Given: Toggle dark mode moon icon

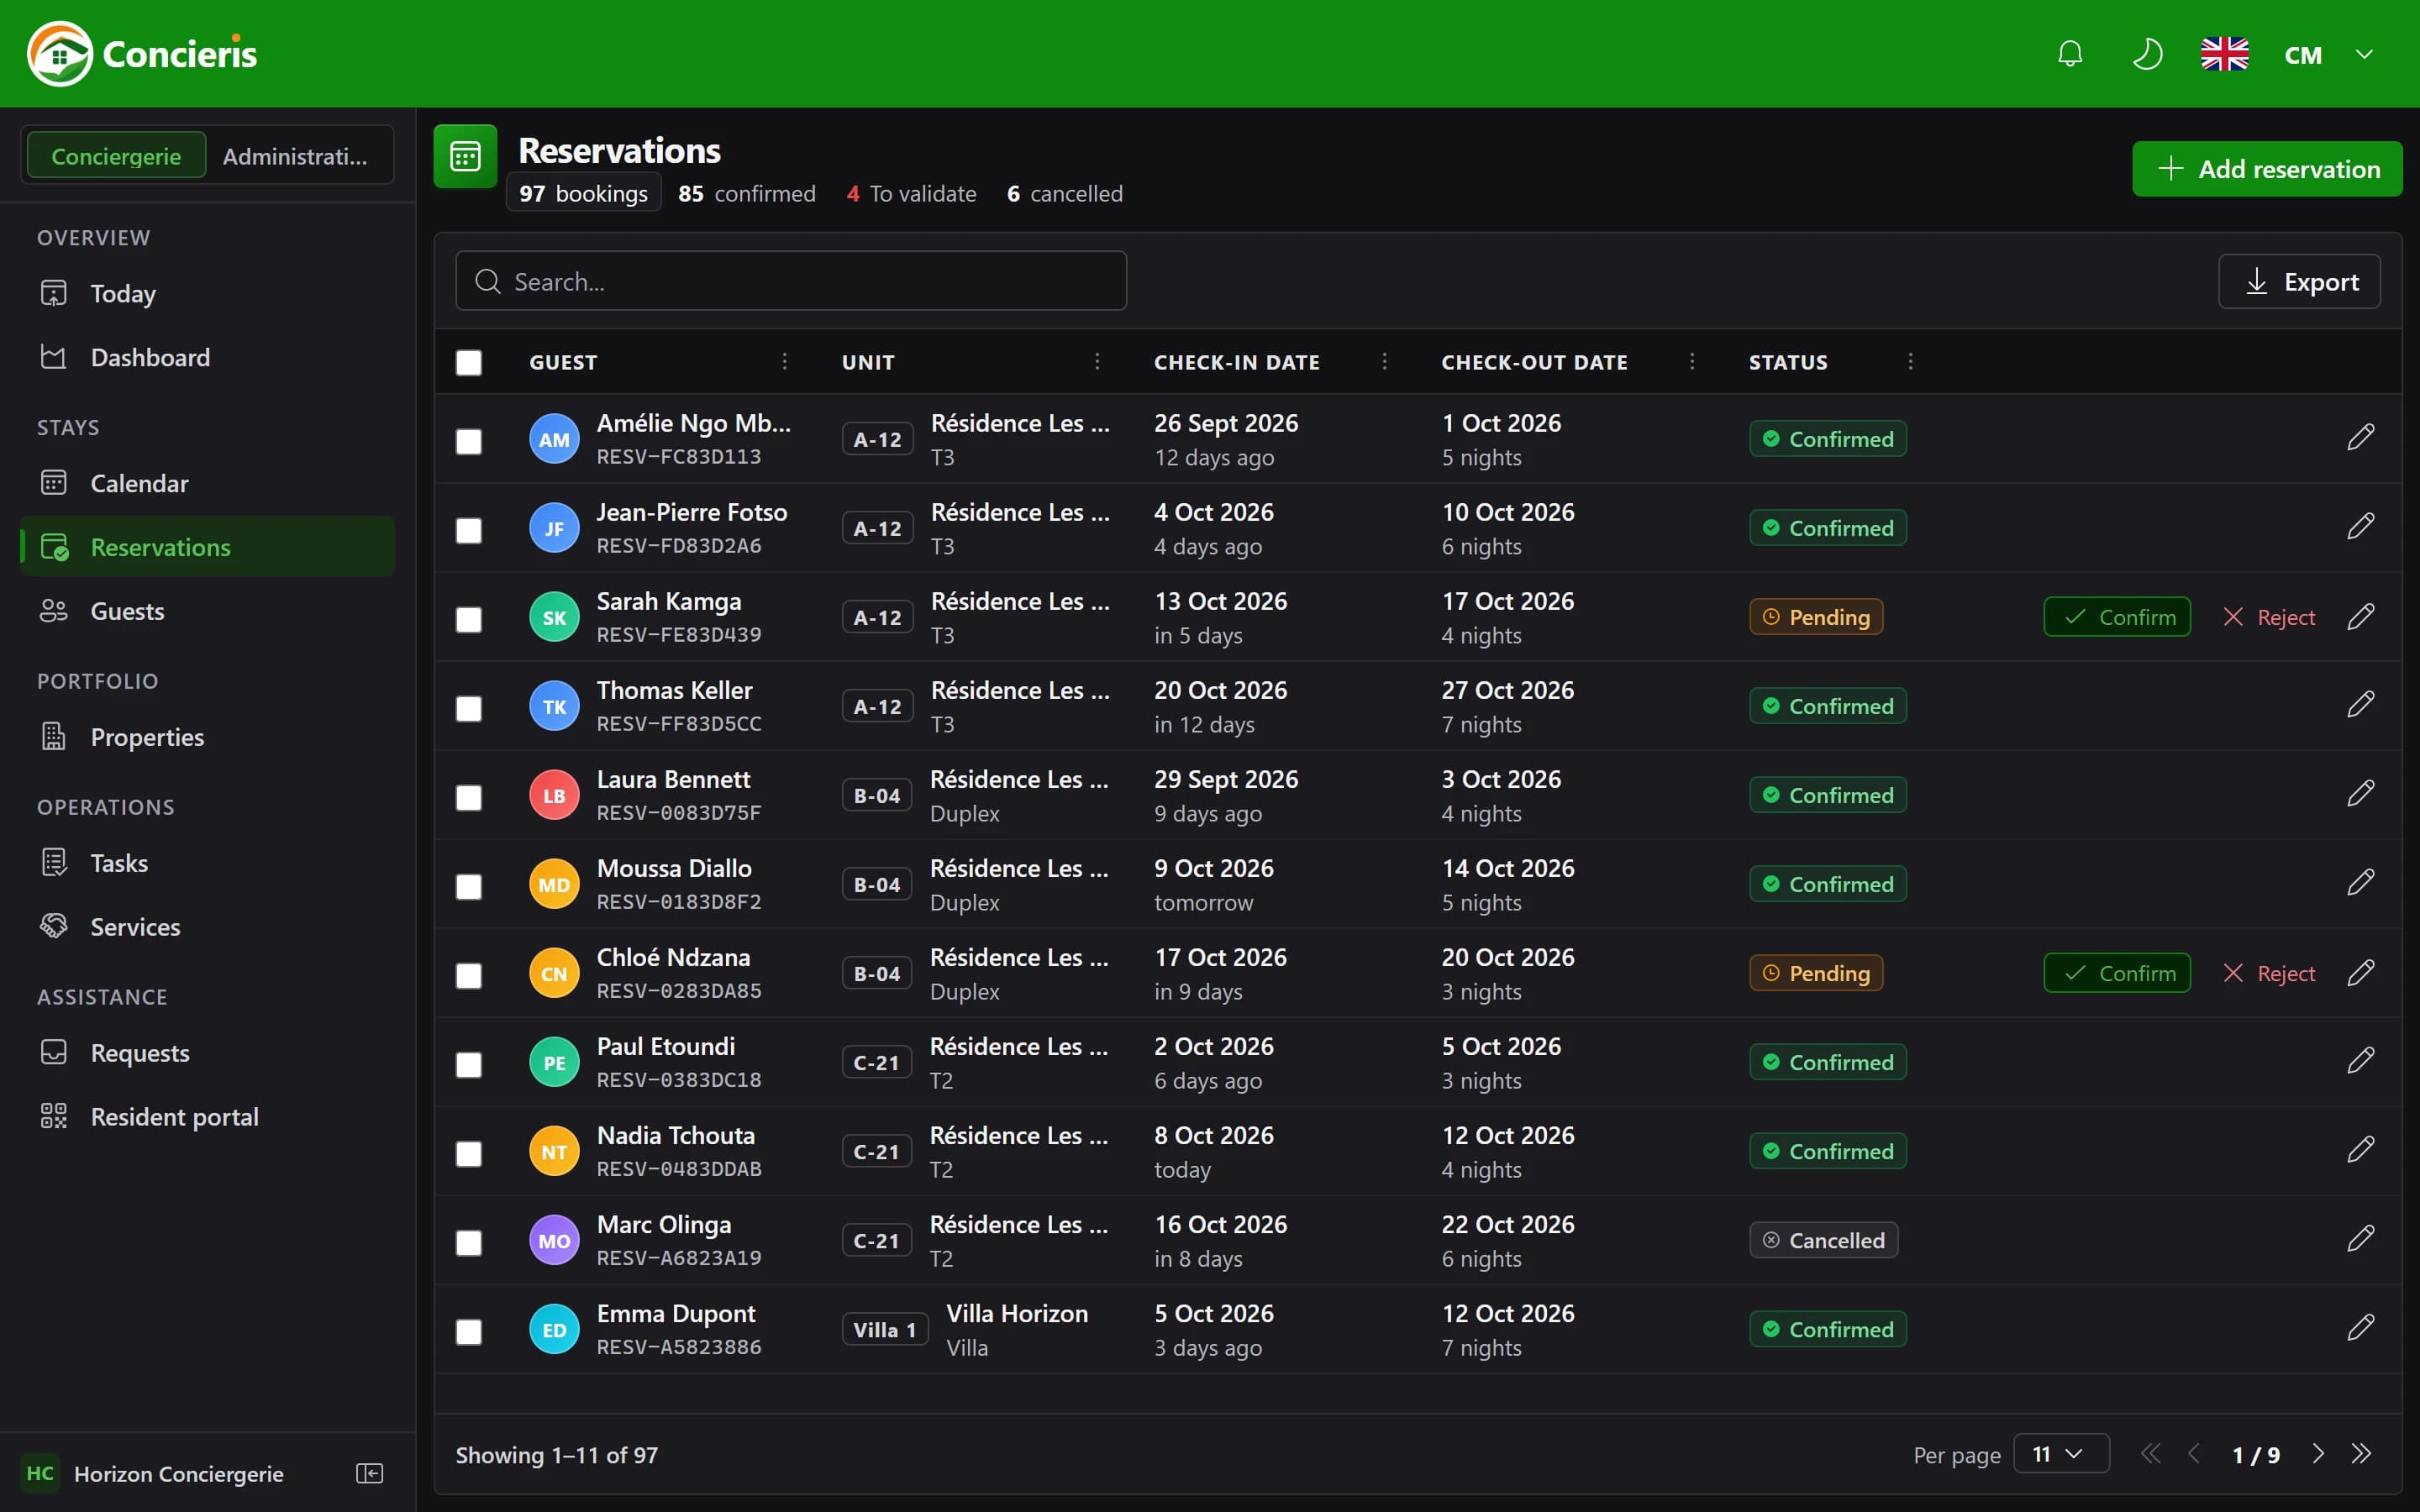Looking at the screenshot, I should [x=2147, y=54].
